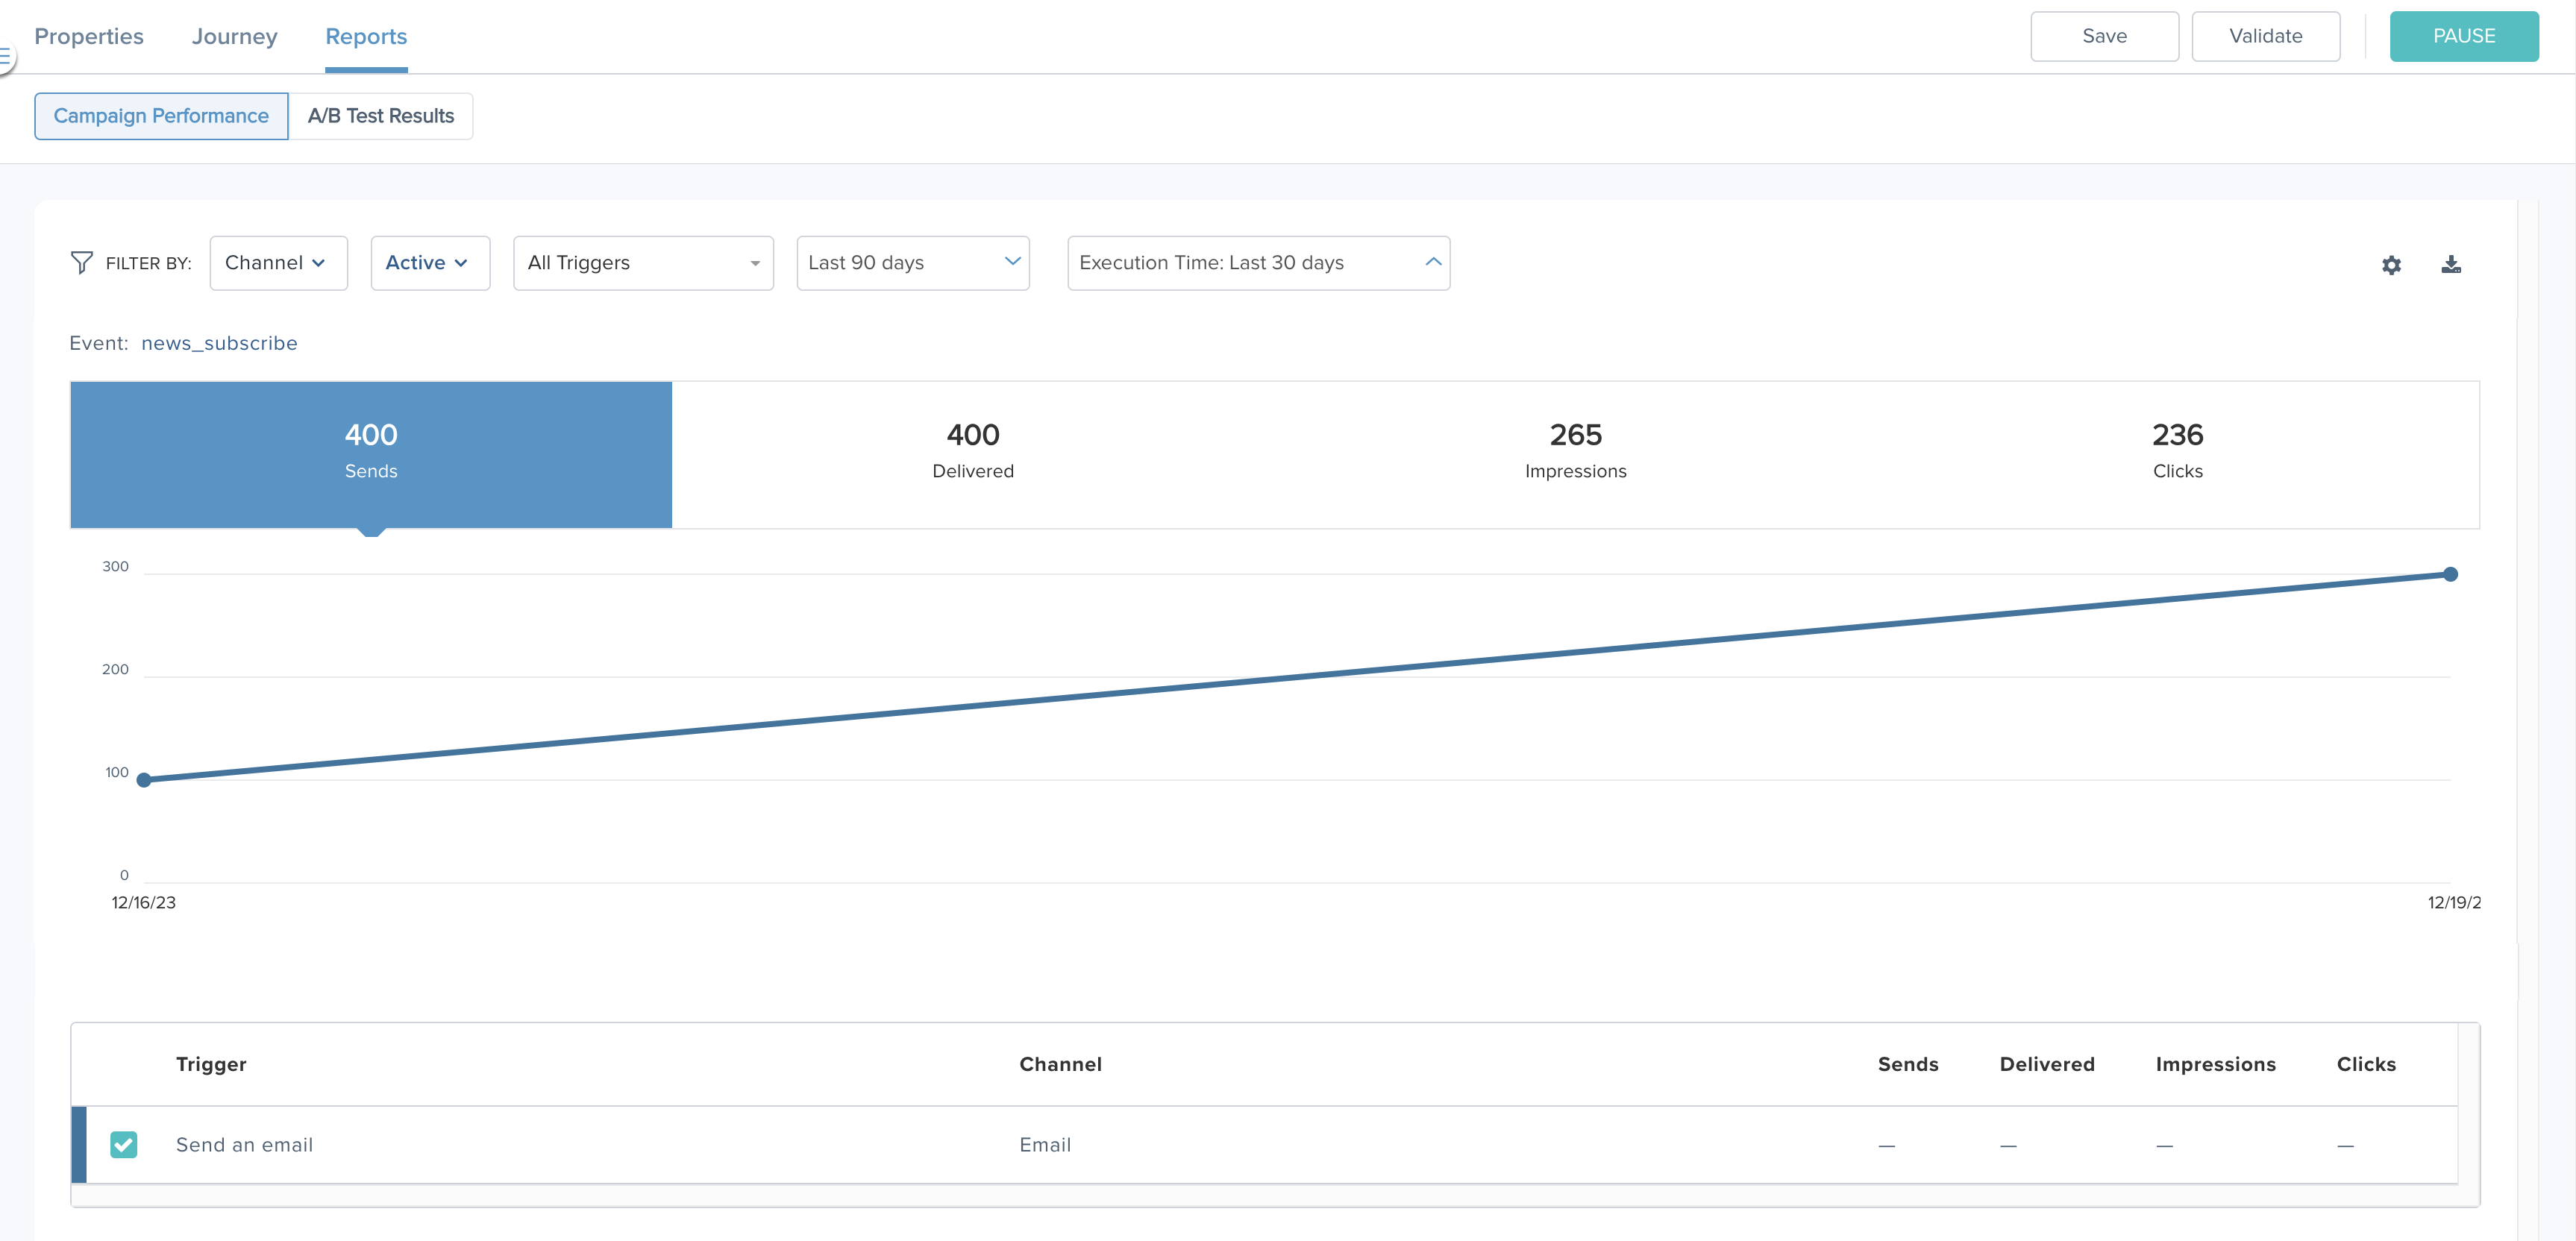2576x1241 pixels.
Task: Click the Email channel cell
Action: (1045, 1144)
